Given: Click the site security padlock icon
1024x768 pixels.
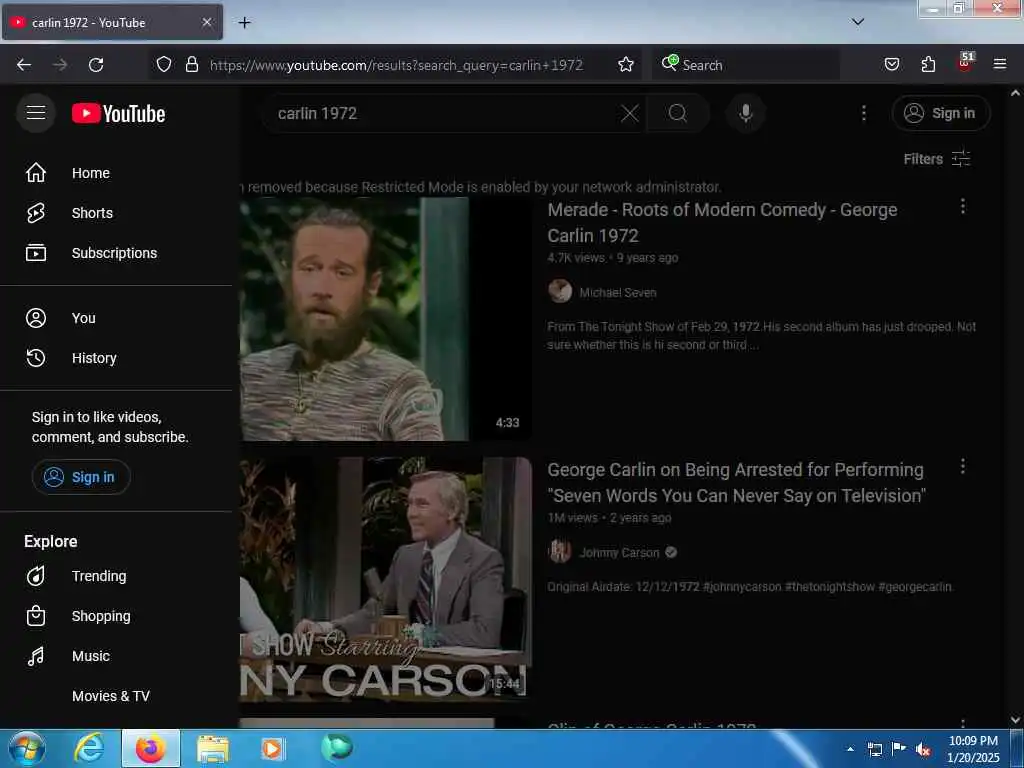Looking at the screenshot, I should tap(191, 64).
